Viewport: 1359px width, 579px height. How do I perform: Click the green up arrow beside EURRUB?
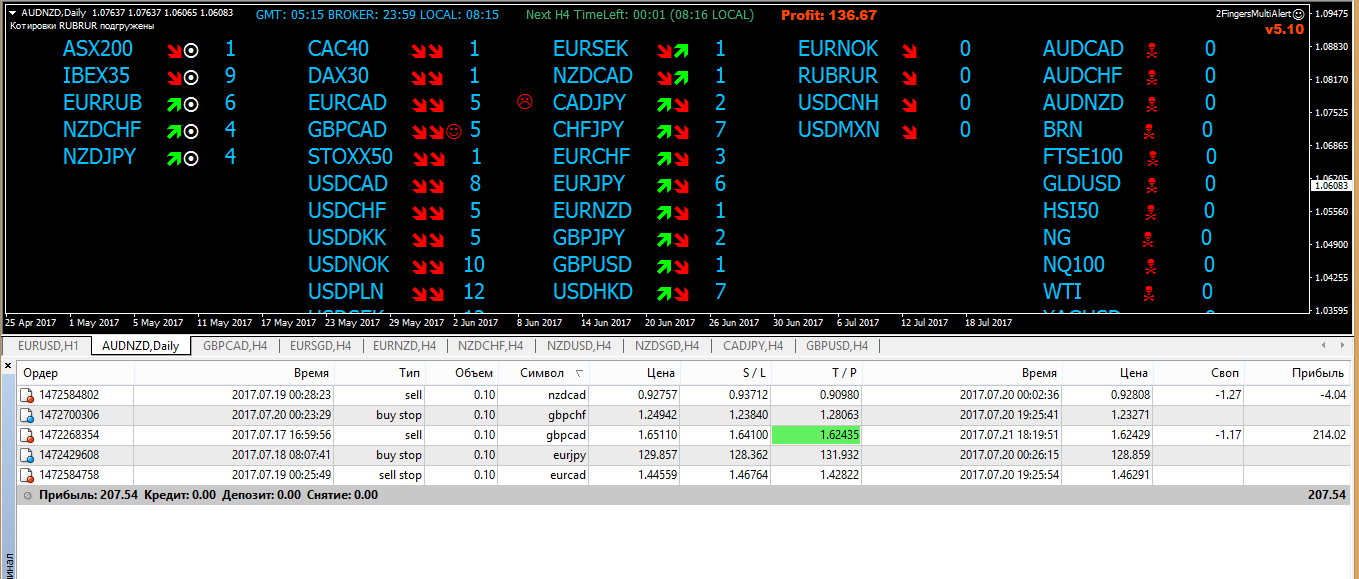[x=174, y=103]
